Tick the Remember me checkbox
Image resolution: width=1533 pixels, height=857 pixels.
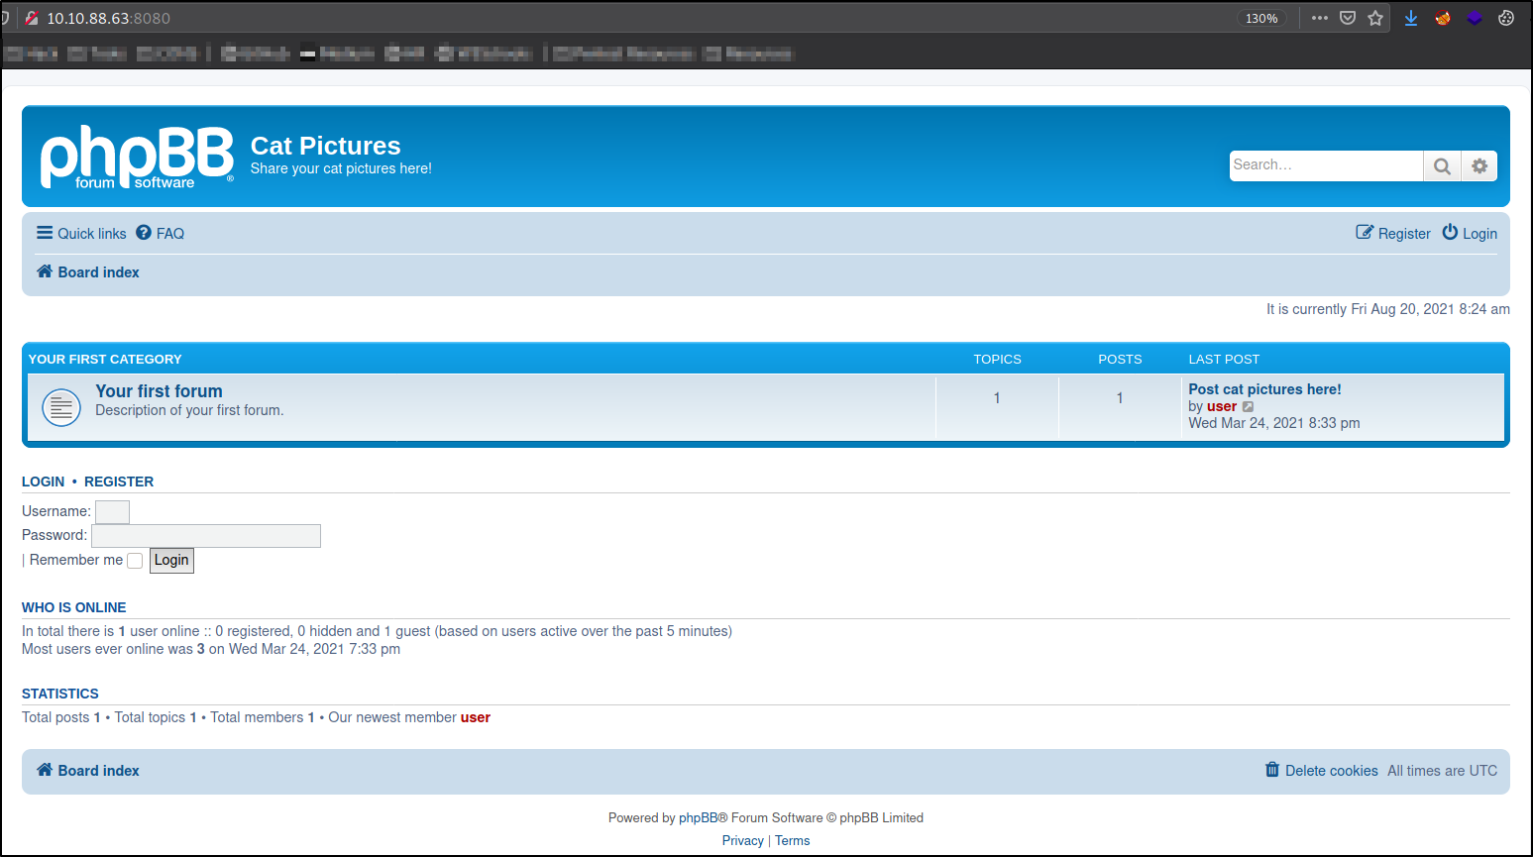[135, 561]
